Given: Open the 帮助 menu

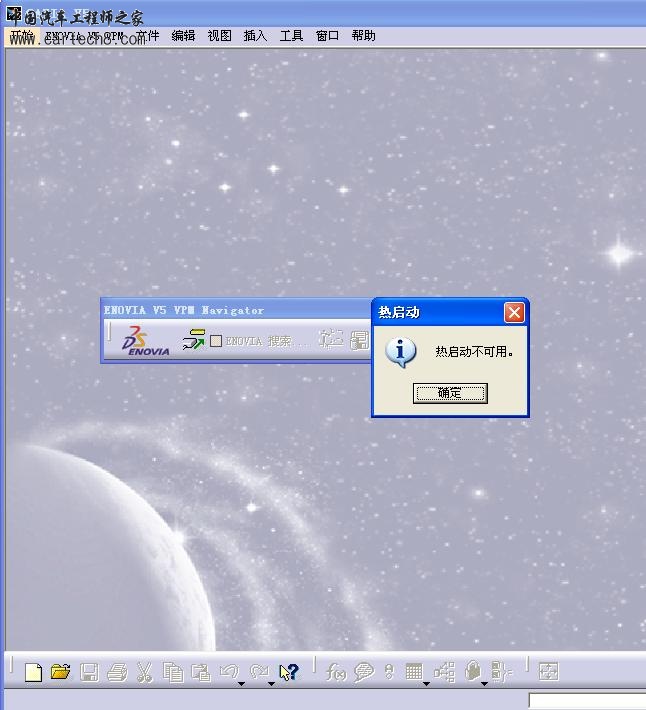Looking at the screenshot, I should tap(364, 36).
